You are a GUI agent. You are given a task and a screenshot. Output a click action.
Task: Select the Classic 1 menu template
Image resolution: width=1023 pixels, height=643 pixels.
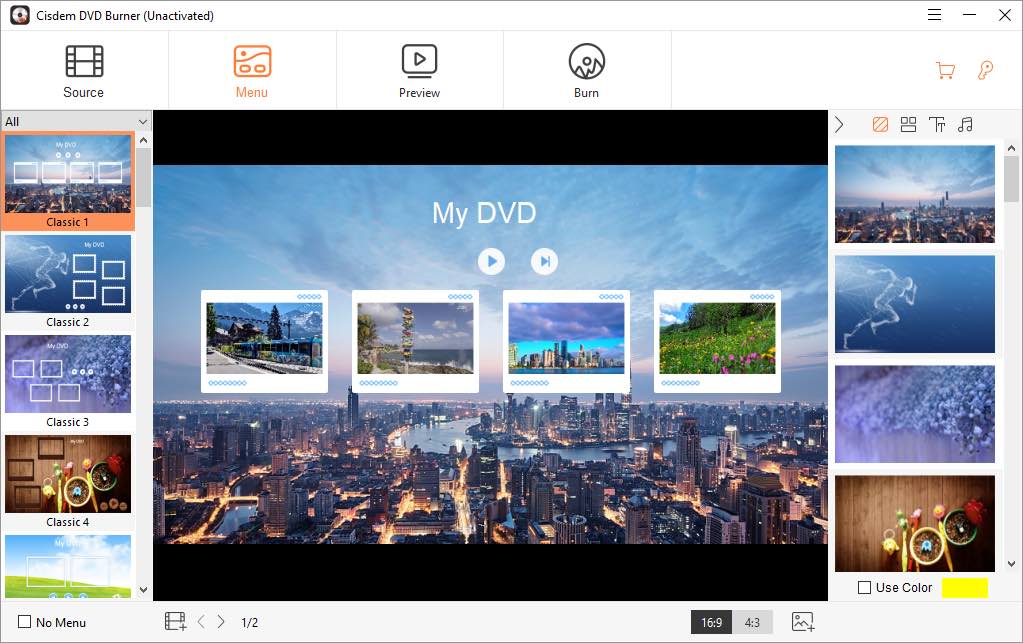click(x=68, y=181)
